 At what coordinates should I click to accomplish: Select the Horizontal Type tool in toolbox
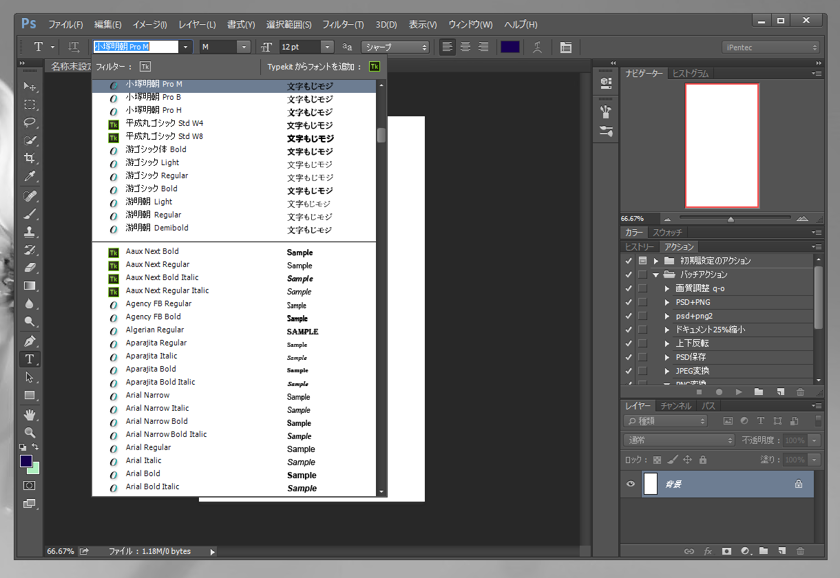click(29, 359)
